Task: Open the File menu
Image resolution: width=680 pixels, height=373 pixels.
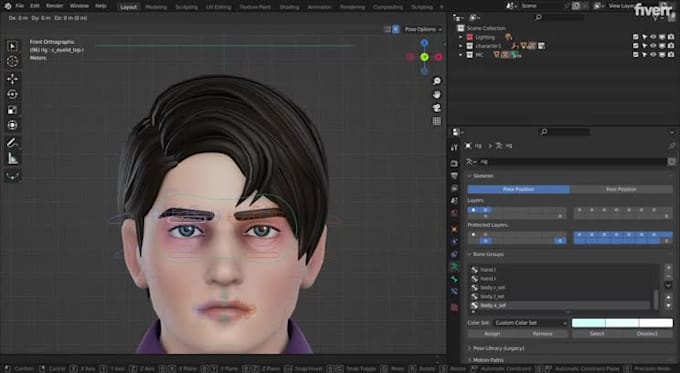Action: (20, 6)
